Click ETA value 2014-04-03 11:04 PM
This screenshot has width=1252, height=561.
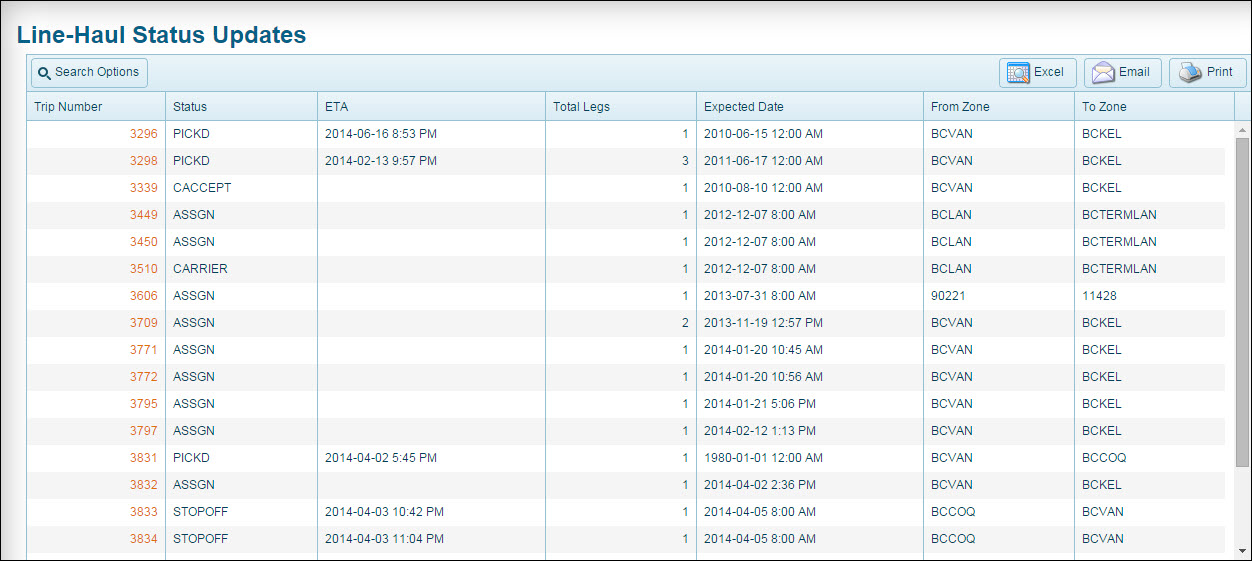tap(384, 539)
